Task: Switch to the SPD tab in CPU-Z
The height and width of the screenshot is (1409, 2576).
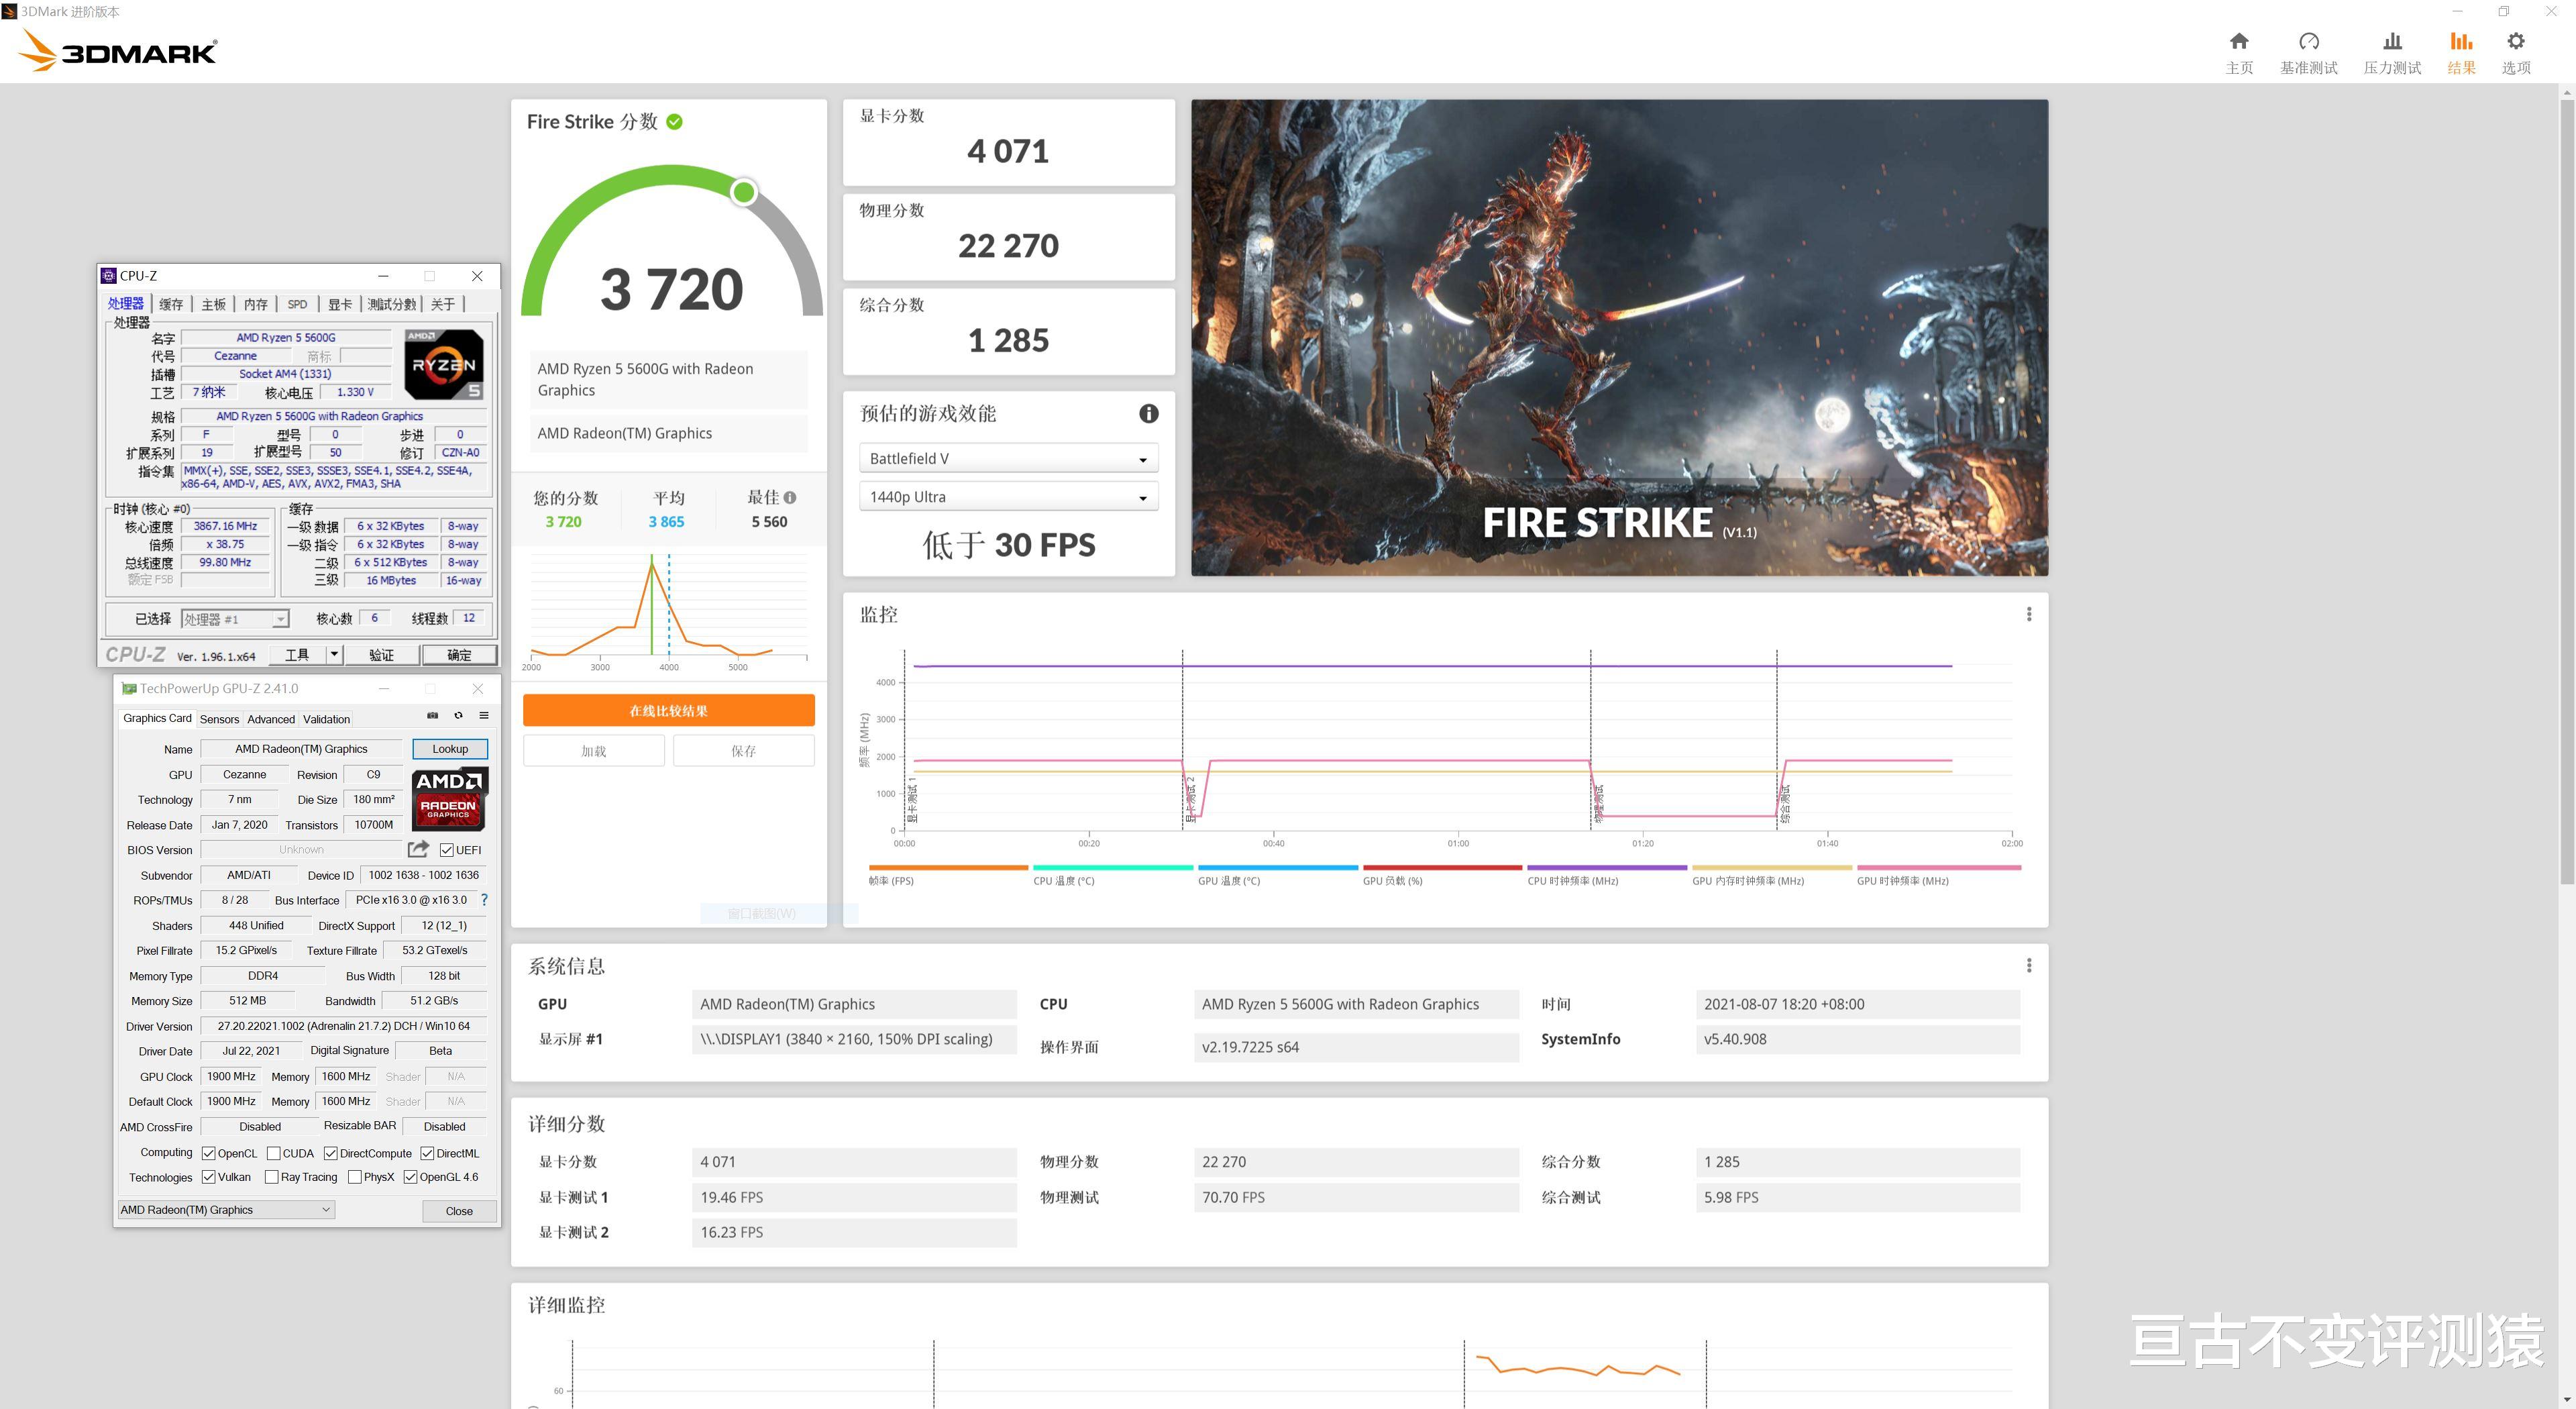Action: (297, 304)
